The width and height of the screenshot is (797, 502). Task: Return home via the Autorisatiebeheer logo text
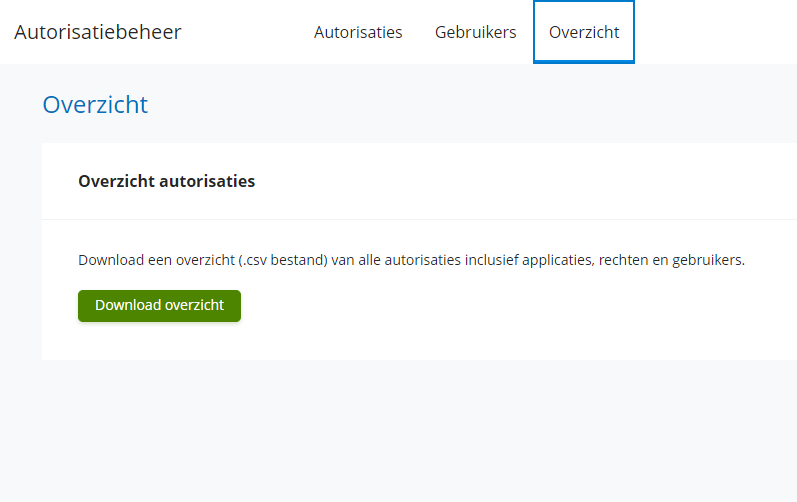(x=98, y=32)
